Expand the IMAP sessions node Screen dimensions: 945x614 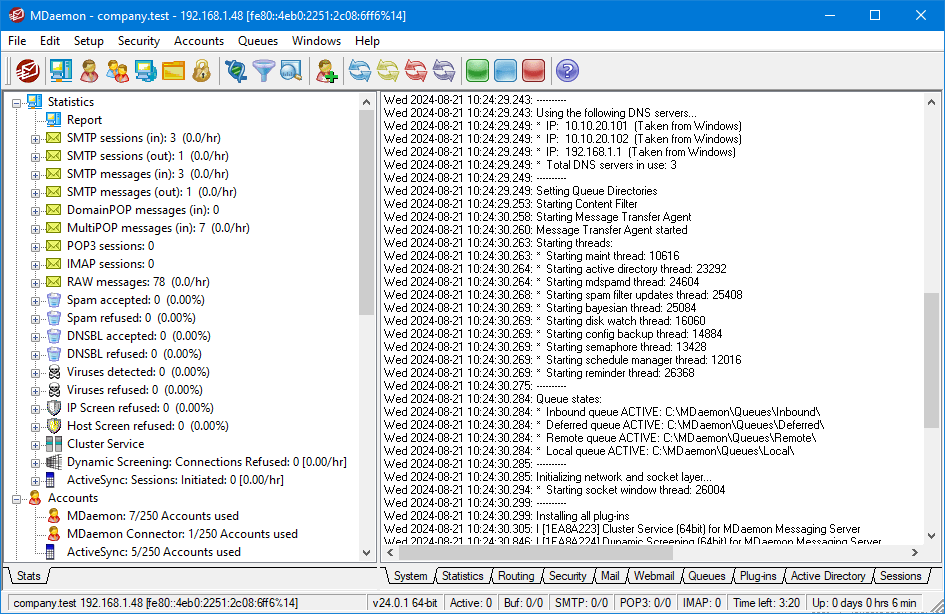coord(36,265)
